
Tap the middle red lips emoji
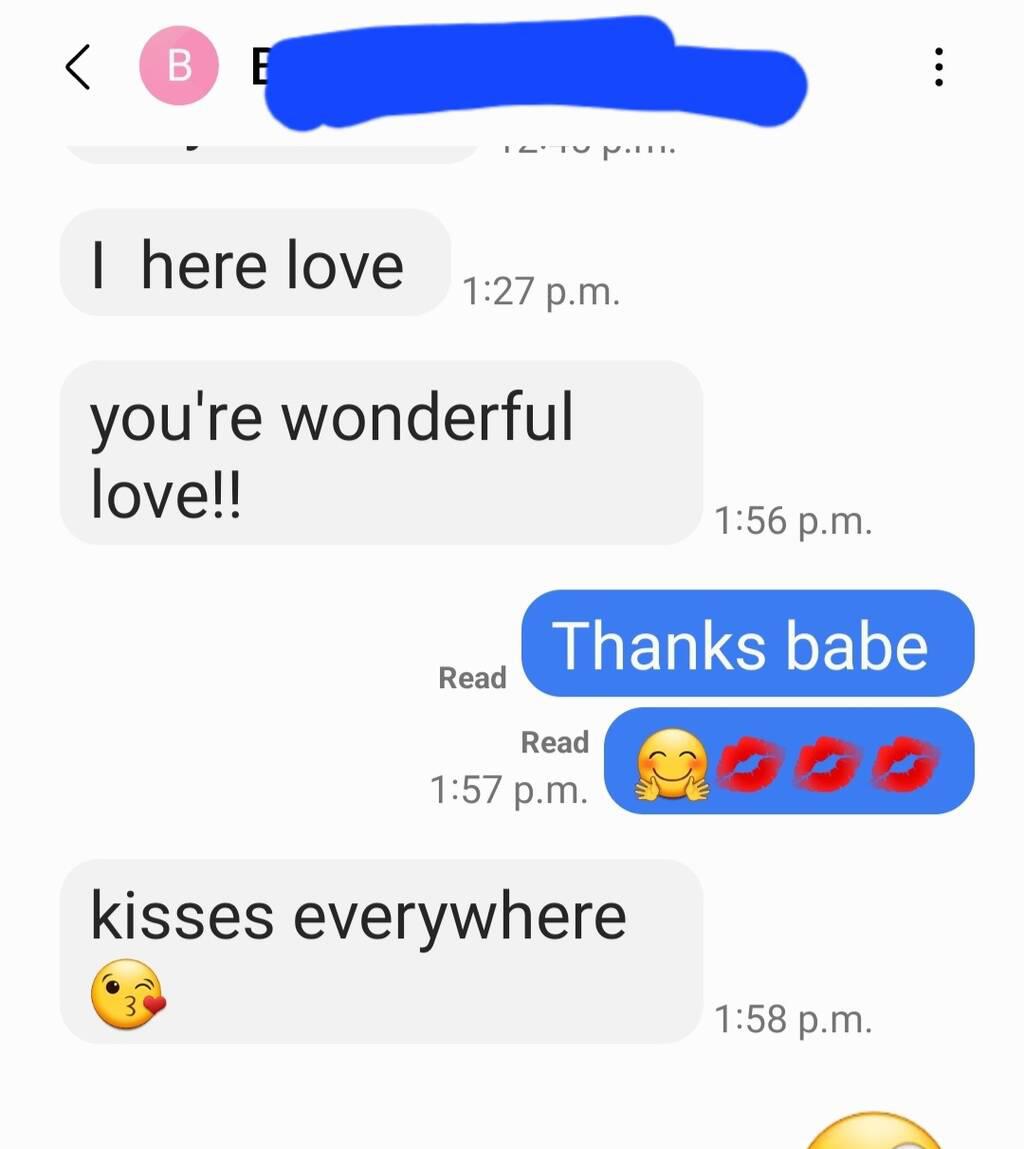(827, 764)
